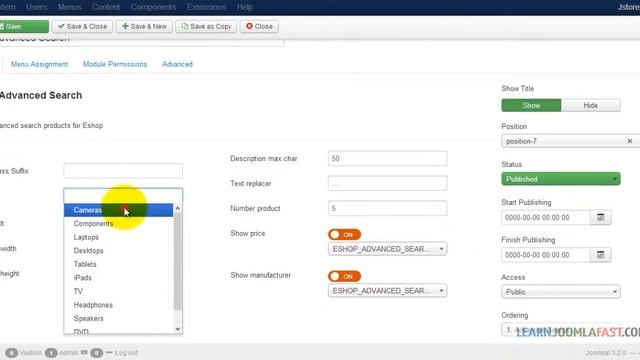Open the dropdown under Show price
This screenshot has height=360, width=640.
coord(387,249)
